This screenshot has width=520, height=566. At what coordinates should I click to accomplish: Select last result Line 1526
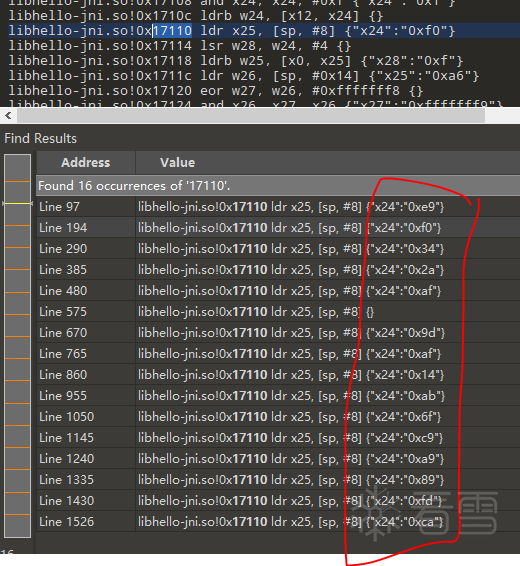pos(278,521)
